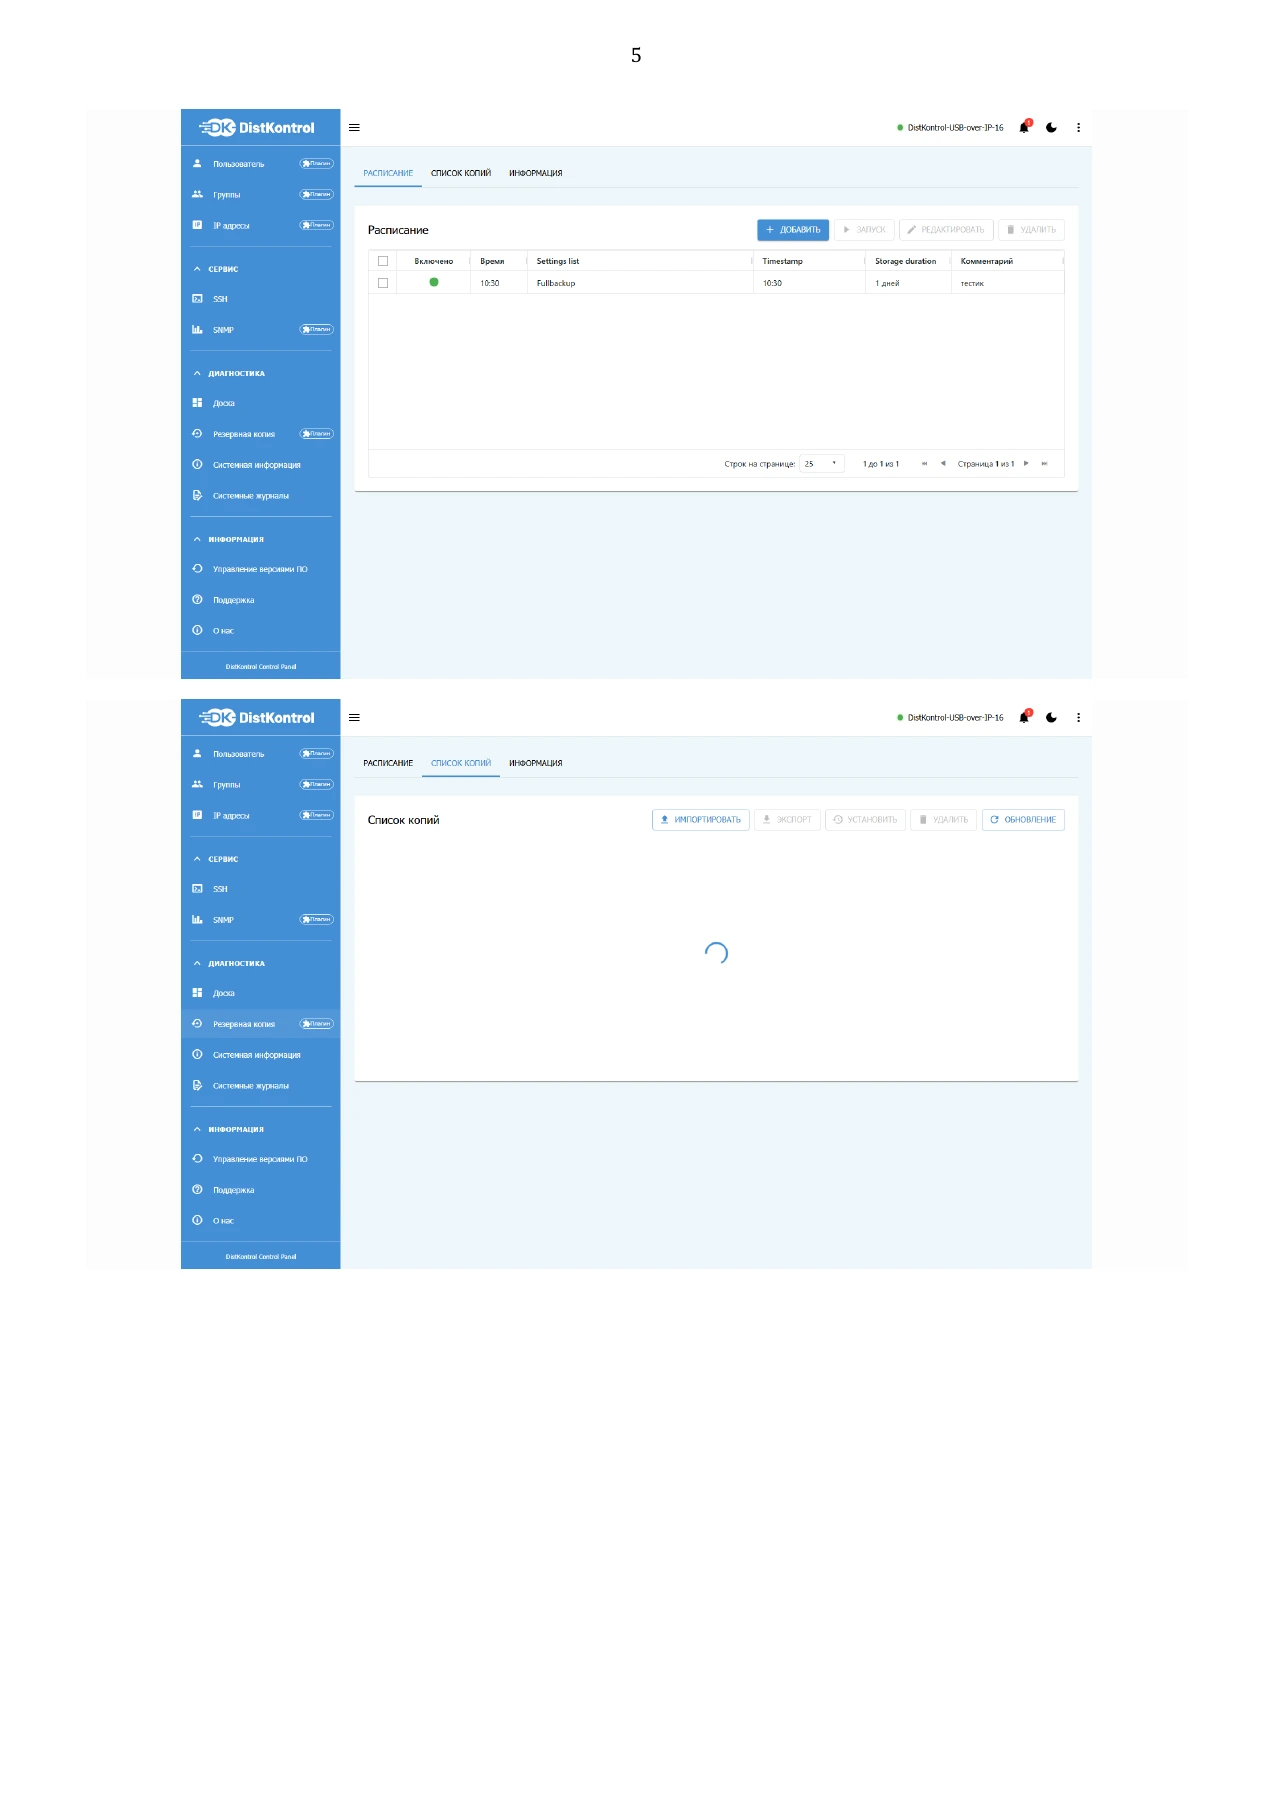This screenshot has height=1800, width=1273.
Task: Click the DistKontrol logo on the Расписание screen
Action: click(x=257, y=128)
